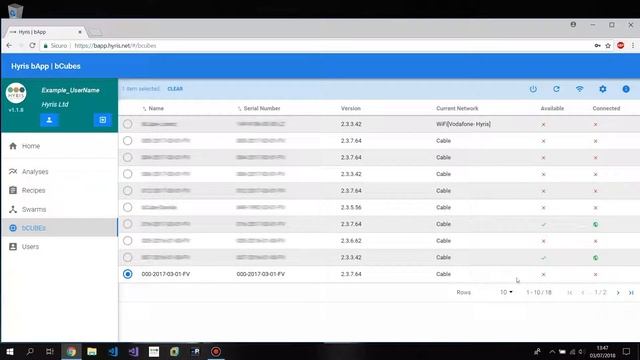Open user profile icon in sidebar header
640x360 pixels.
49,120
